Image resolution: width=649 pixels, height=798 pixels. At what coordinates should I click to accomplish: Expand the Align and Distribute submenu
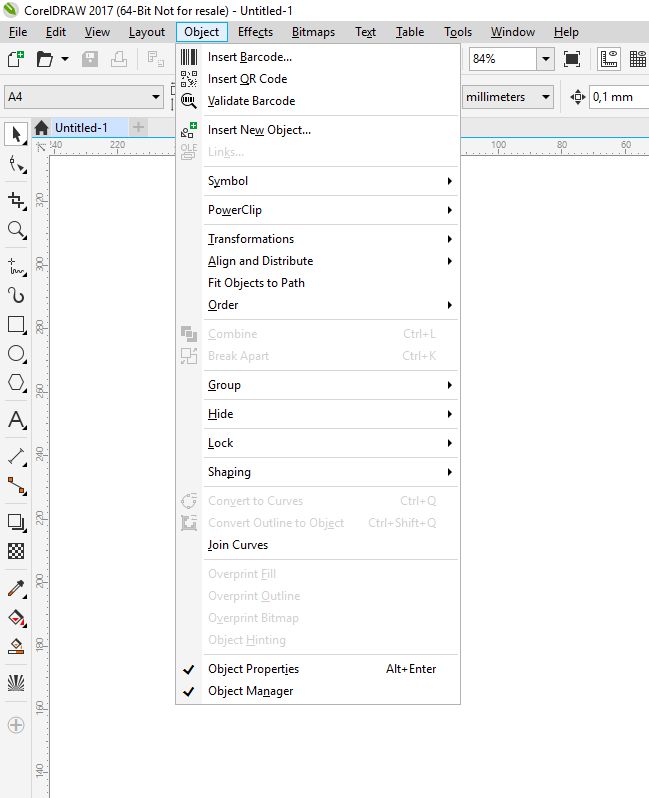318,261
